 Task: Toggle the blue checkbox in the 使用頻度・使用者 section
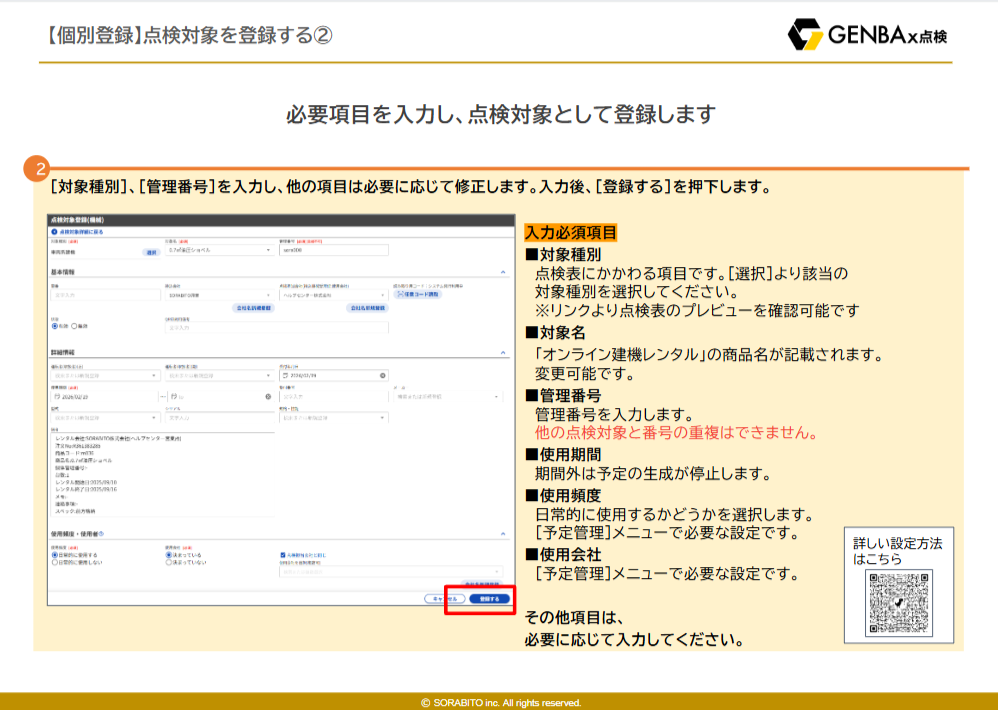pyautogui.click(x=283, y=554)
